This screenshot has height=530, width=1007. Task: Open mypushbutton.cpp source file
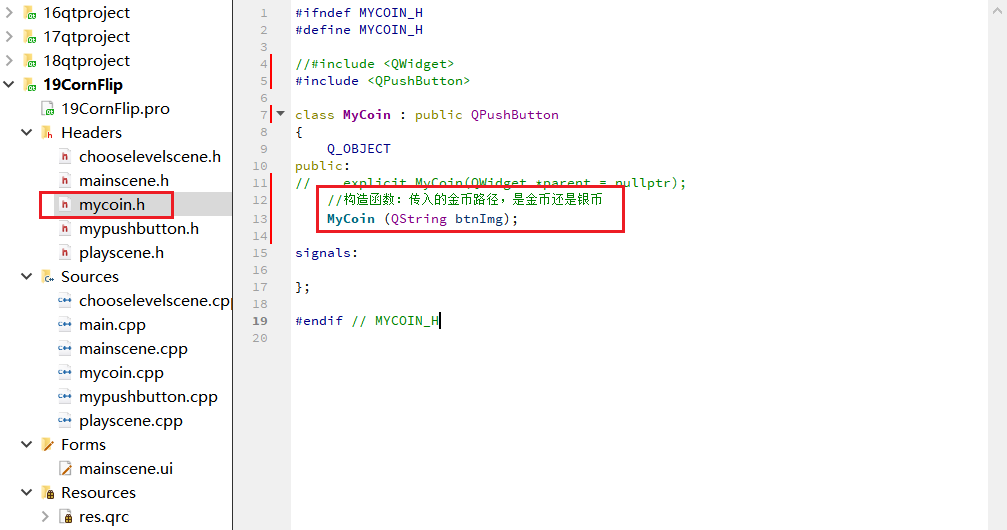(x=148, y=396)
